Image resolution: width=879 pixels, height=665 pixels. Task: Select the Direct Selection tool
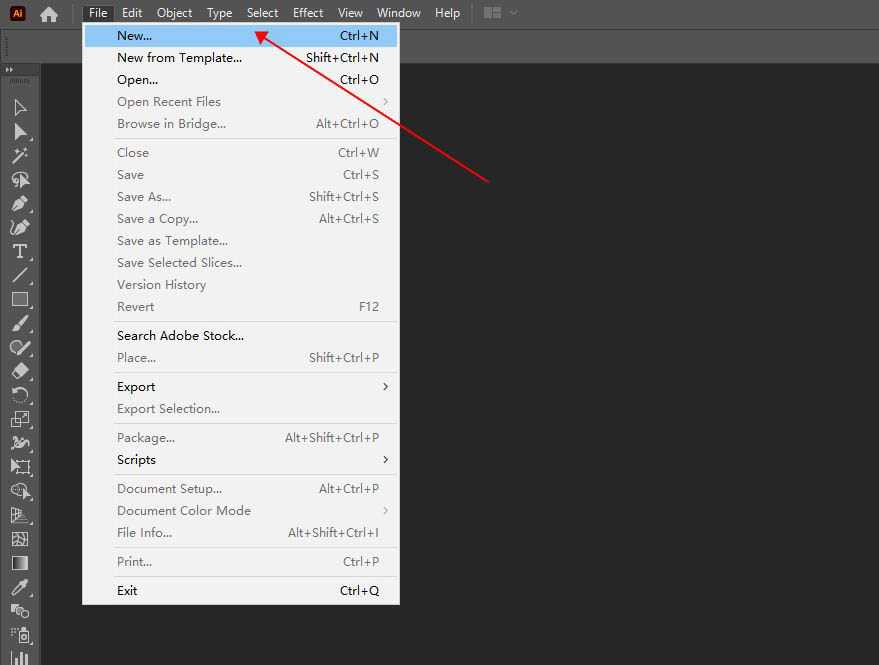20,132
